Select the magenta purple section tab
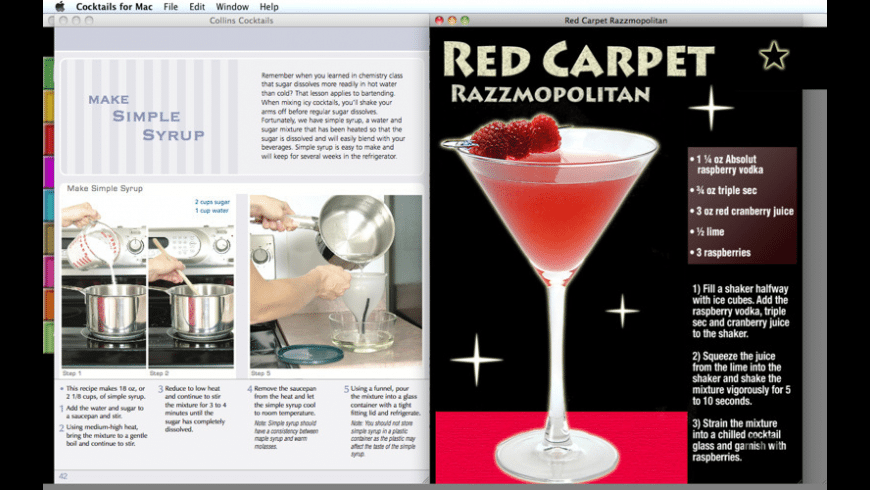 (x=49, y=172)
